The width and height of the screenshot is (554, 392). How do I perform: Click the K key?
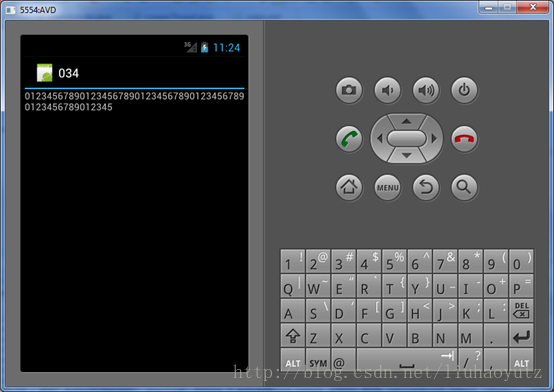[470, 310]
